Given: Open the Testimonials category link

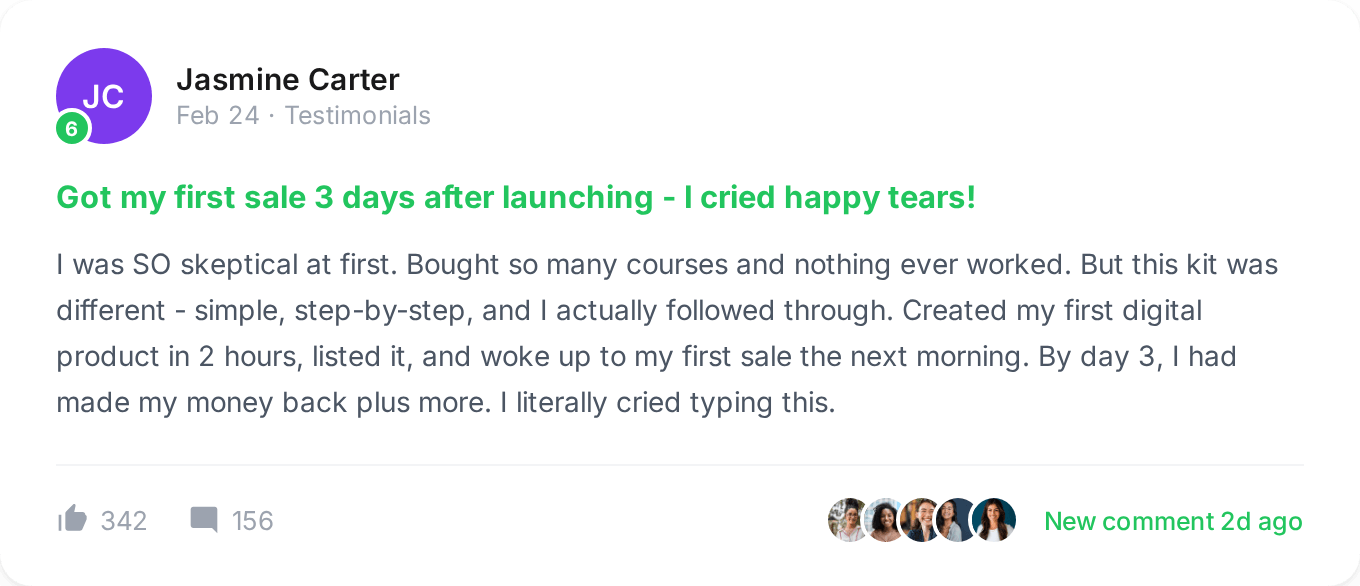Looking at the screenshot, I should [x=358, y=116].
